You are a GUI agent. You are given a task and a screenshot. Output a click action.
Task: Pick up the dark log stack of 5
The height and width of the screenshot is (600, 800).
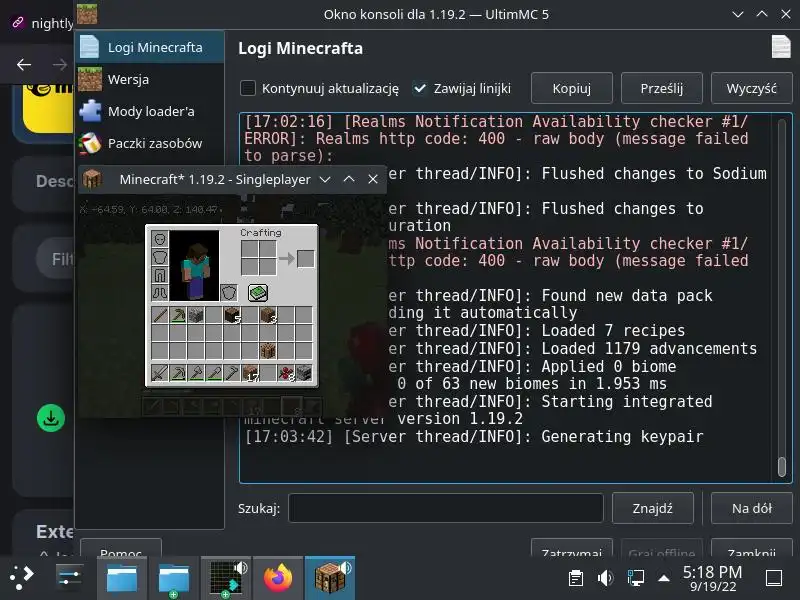coord(232,315)
